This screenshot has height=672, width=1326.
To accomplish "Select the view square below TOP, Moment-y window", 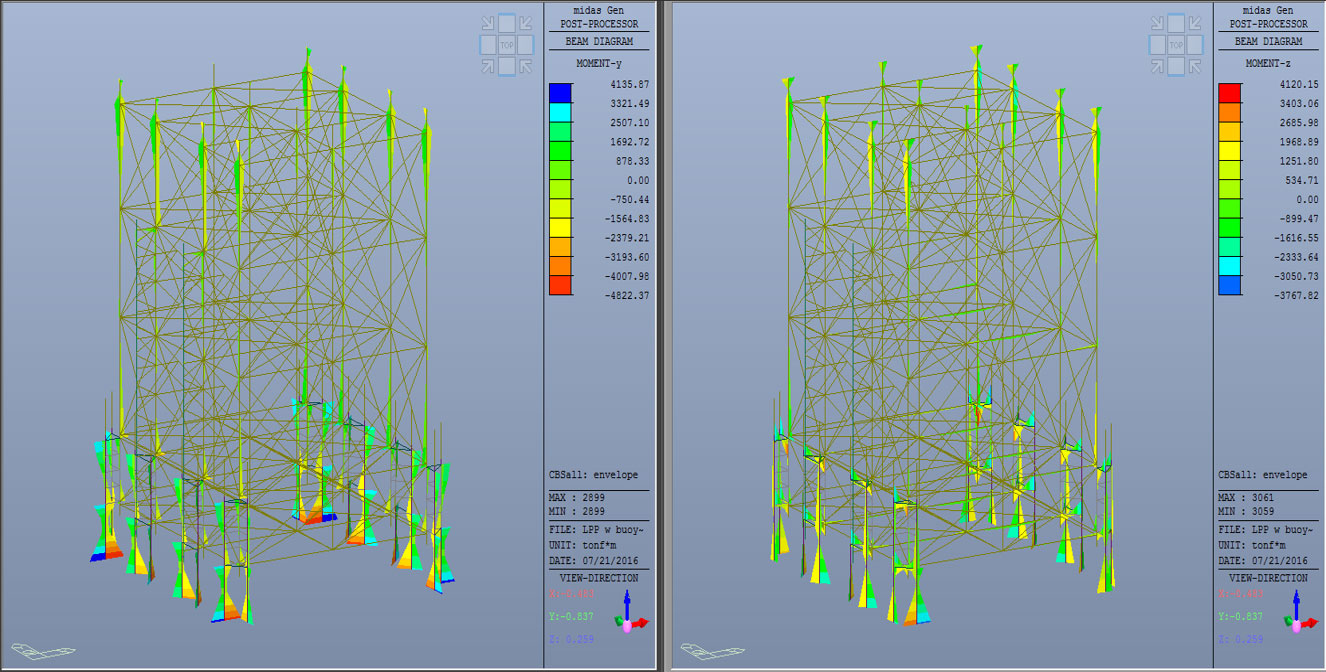I will [507, 66].
